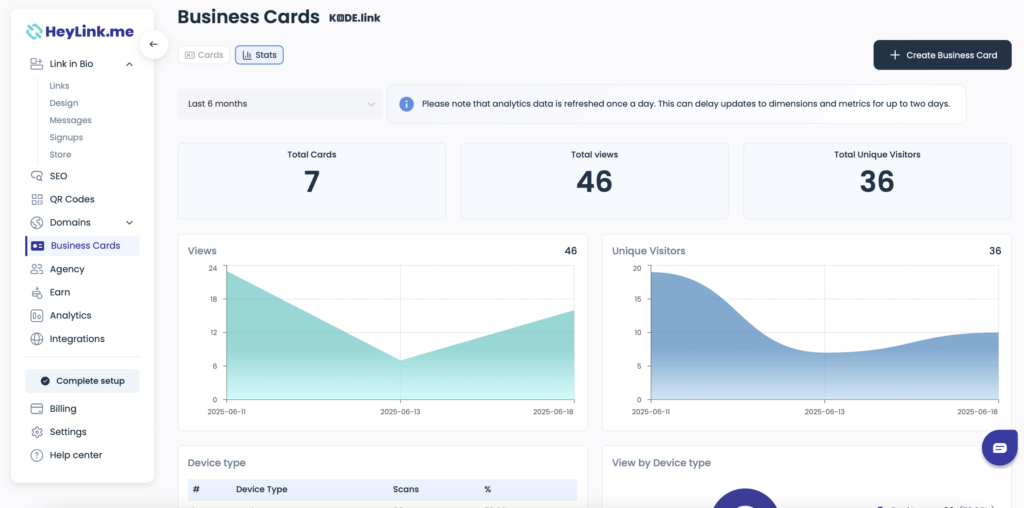1024x508 pixels.
Task: Click the Analytics chart icon
Action: 37,315
